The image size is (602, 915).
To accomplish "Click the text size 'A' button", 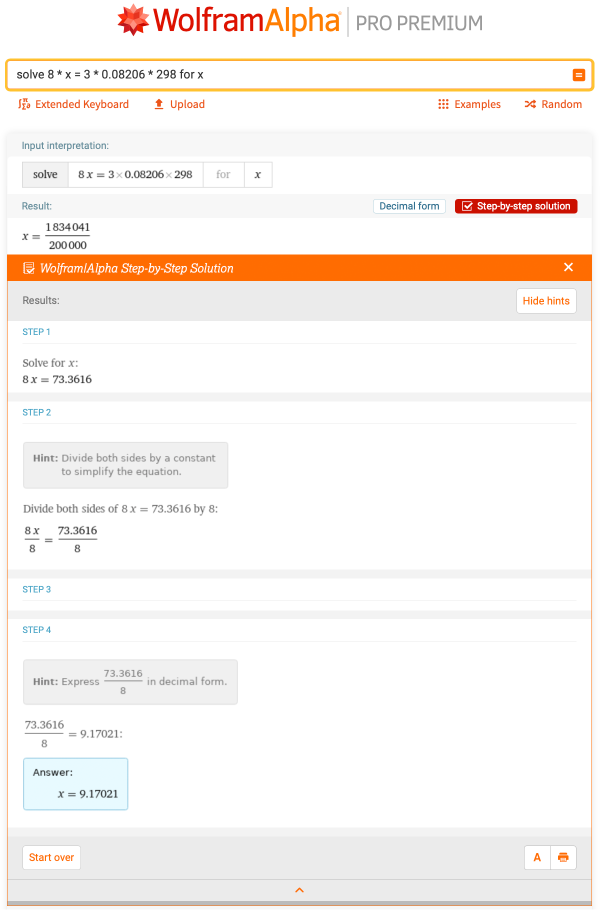I will (537, 858).
